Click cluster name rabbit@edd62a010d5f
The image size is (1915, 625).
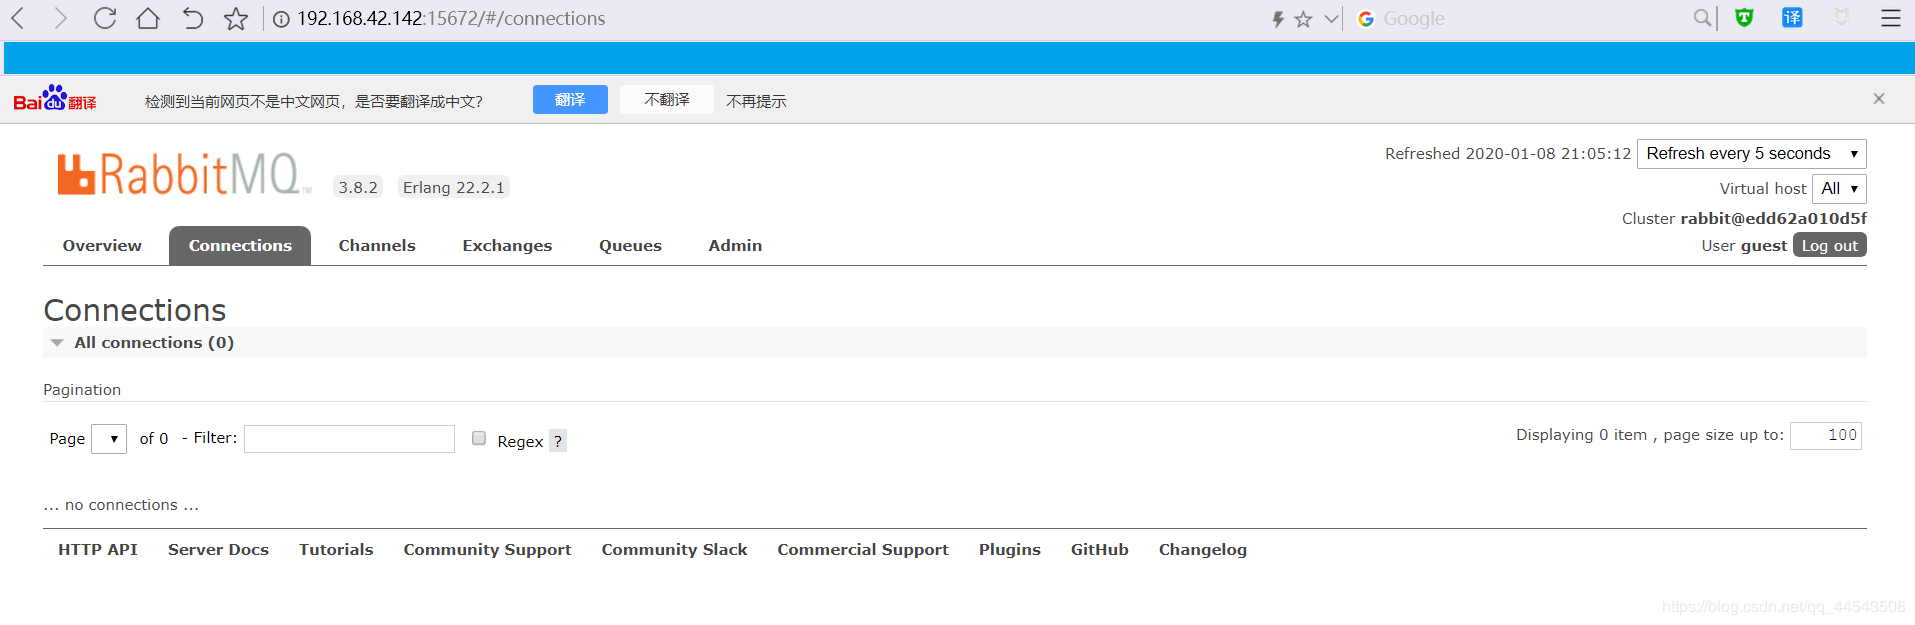click(1773, 219)
